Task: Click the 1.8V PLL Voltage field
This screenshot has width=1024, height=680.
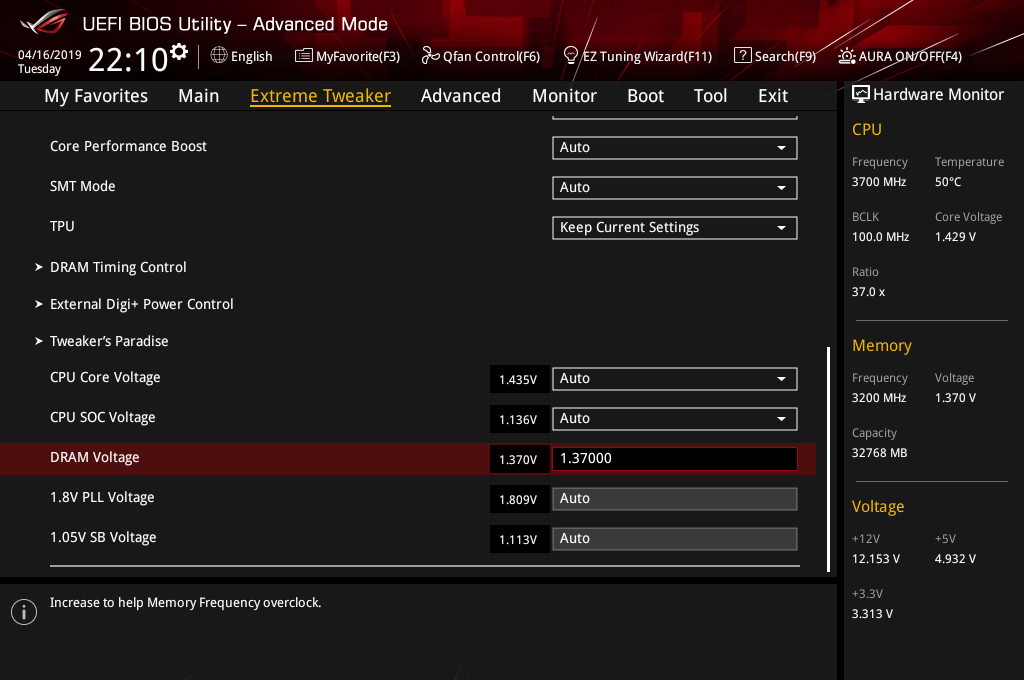Action: [x=675, y=499]
